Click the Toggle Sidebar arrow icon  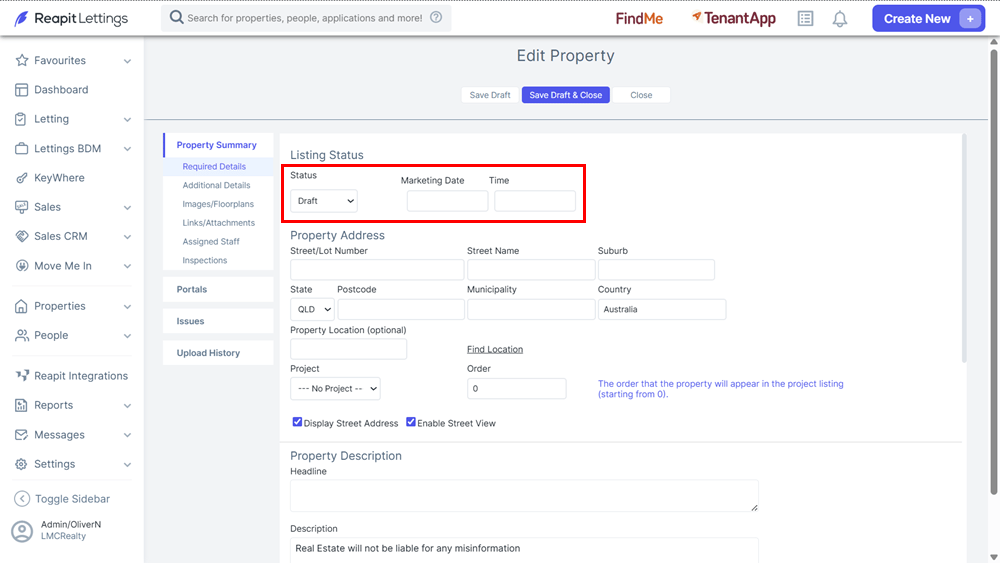(x=22, y=499)
